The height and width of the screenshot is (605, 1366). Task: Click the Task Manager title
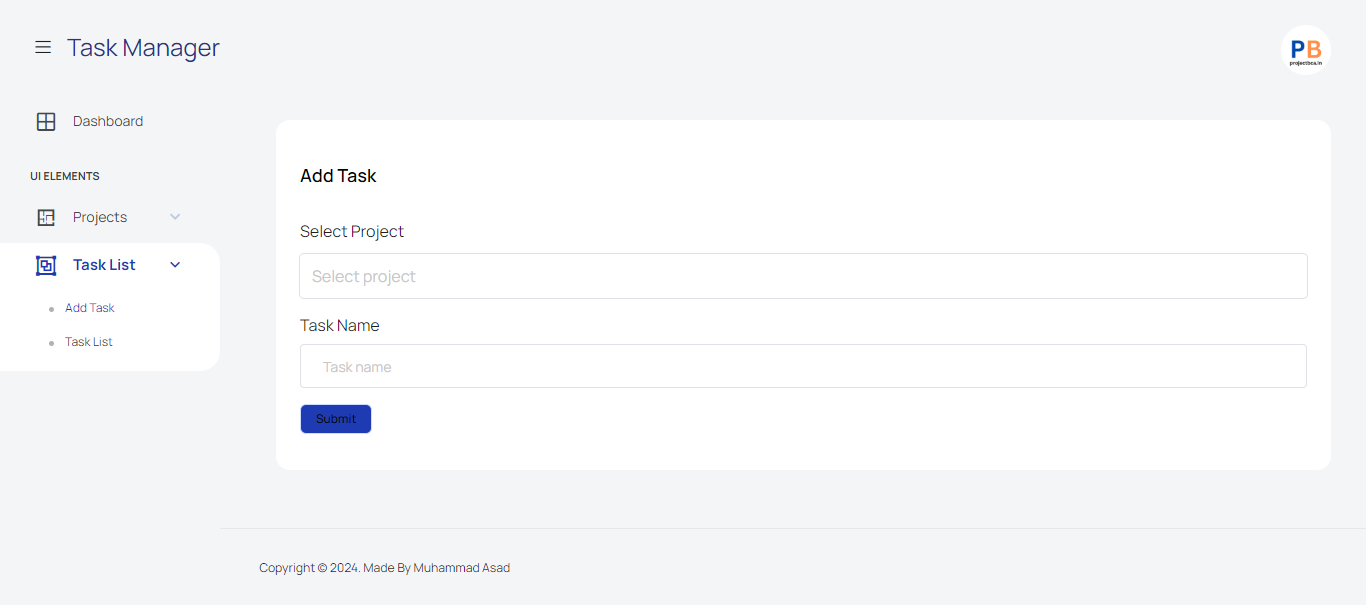(x=143, y=47)
